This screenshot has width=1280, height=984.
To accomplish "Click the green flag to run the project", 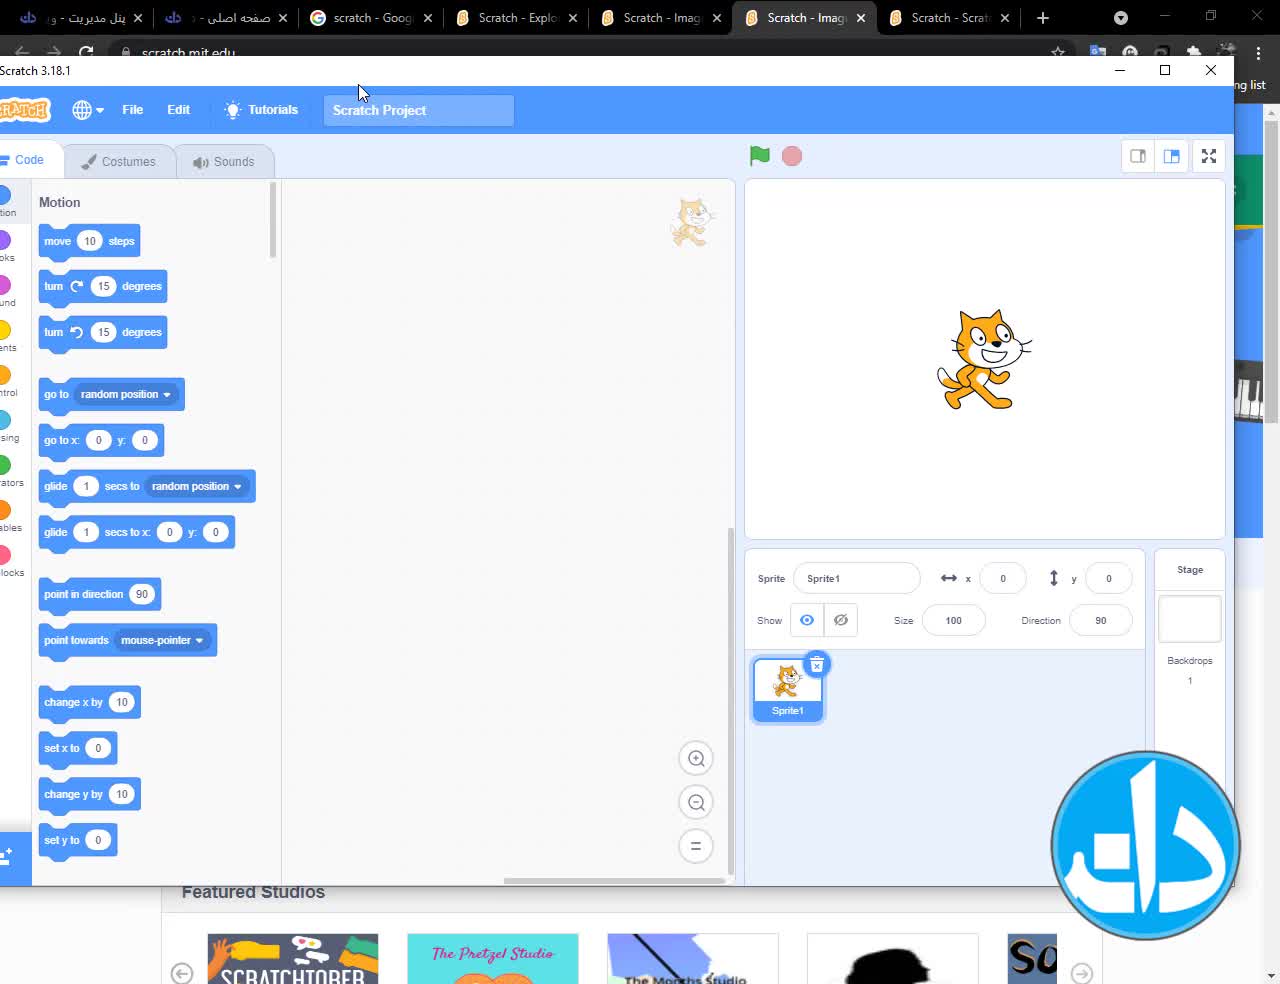I will pyautogui.click(x=759, y=156).
